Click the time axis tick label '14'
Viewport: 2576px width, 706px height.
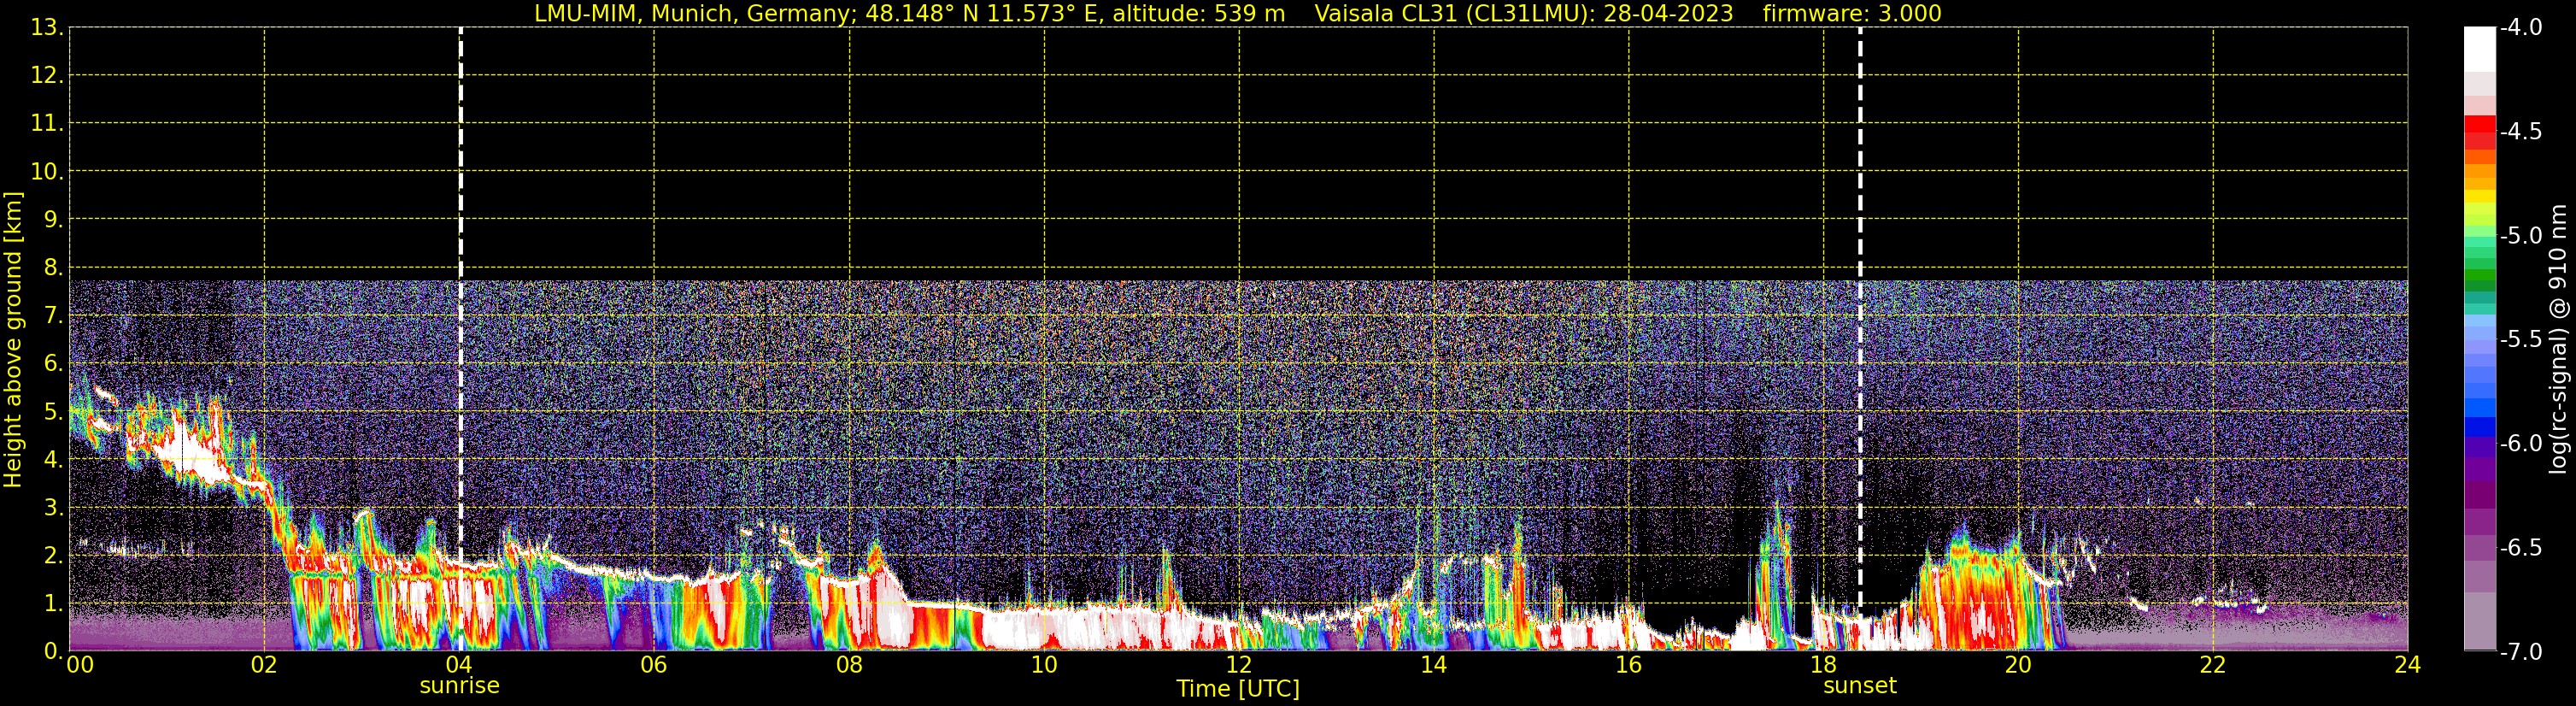click(x=1434, y=665)
